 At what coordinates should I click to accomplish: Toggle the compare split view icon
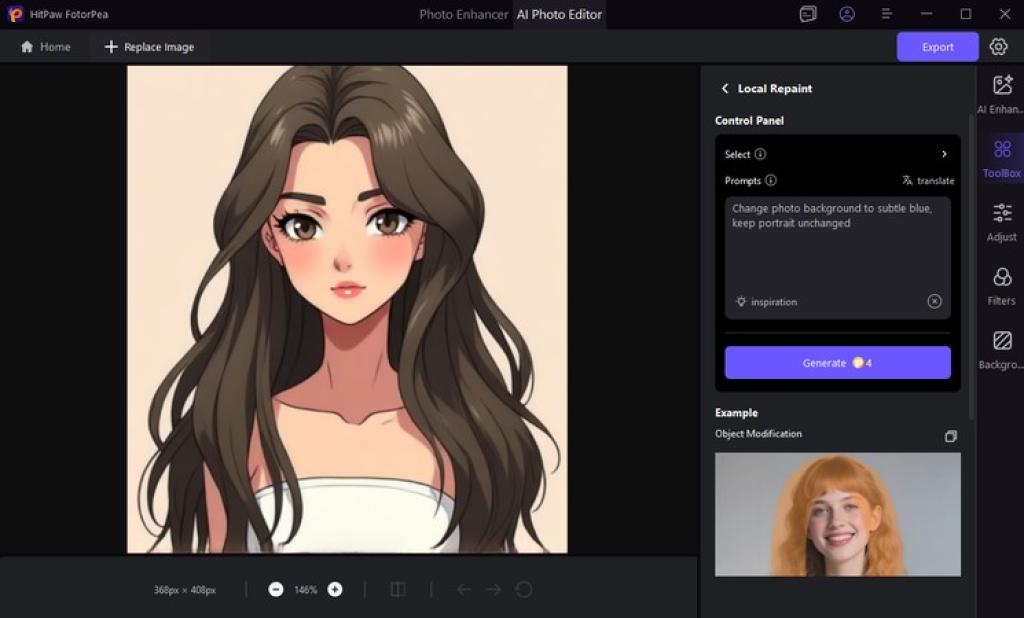398,590
